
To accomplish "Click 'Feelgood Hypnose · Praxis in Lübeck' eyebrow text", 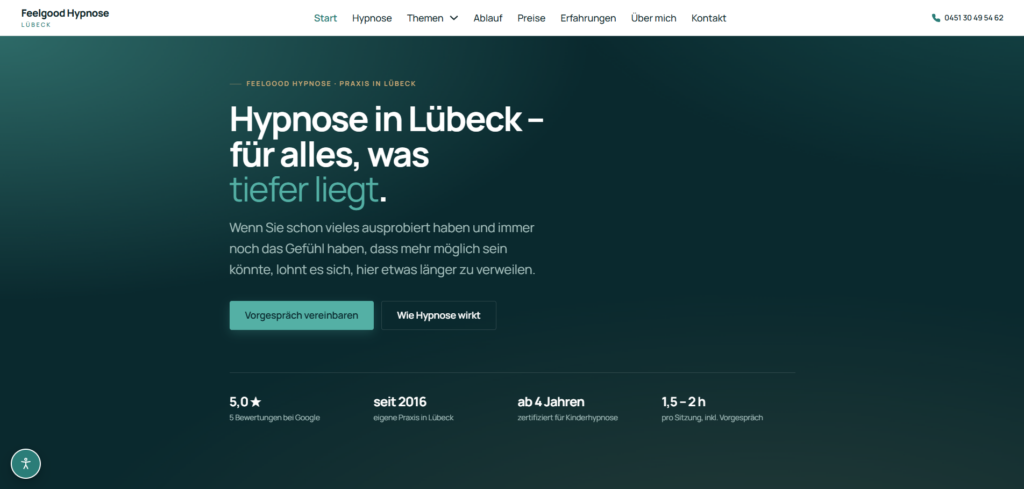I will point(331,84).
